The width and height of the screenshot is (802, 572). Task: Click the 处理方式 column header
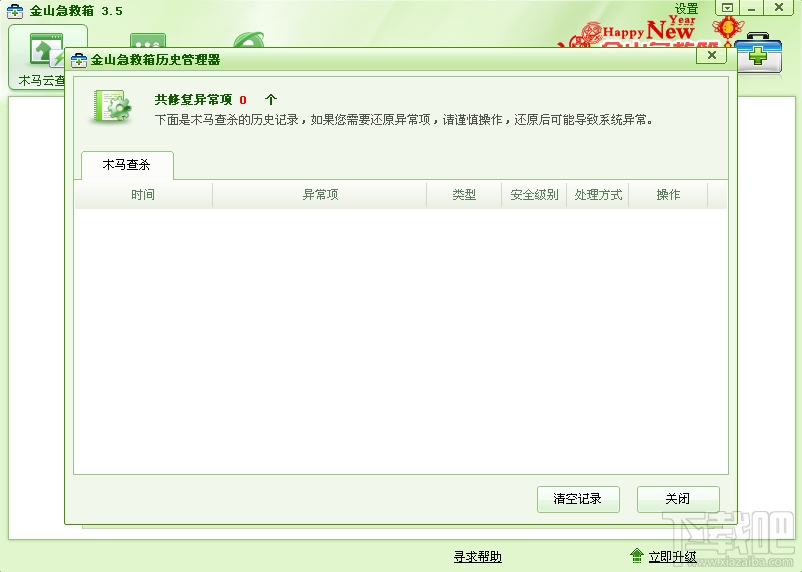pyautogui.click(x=598, y=195)
